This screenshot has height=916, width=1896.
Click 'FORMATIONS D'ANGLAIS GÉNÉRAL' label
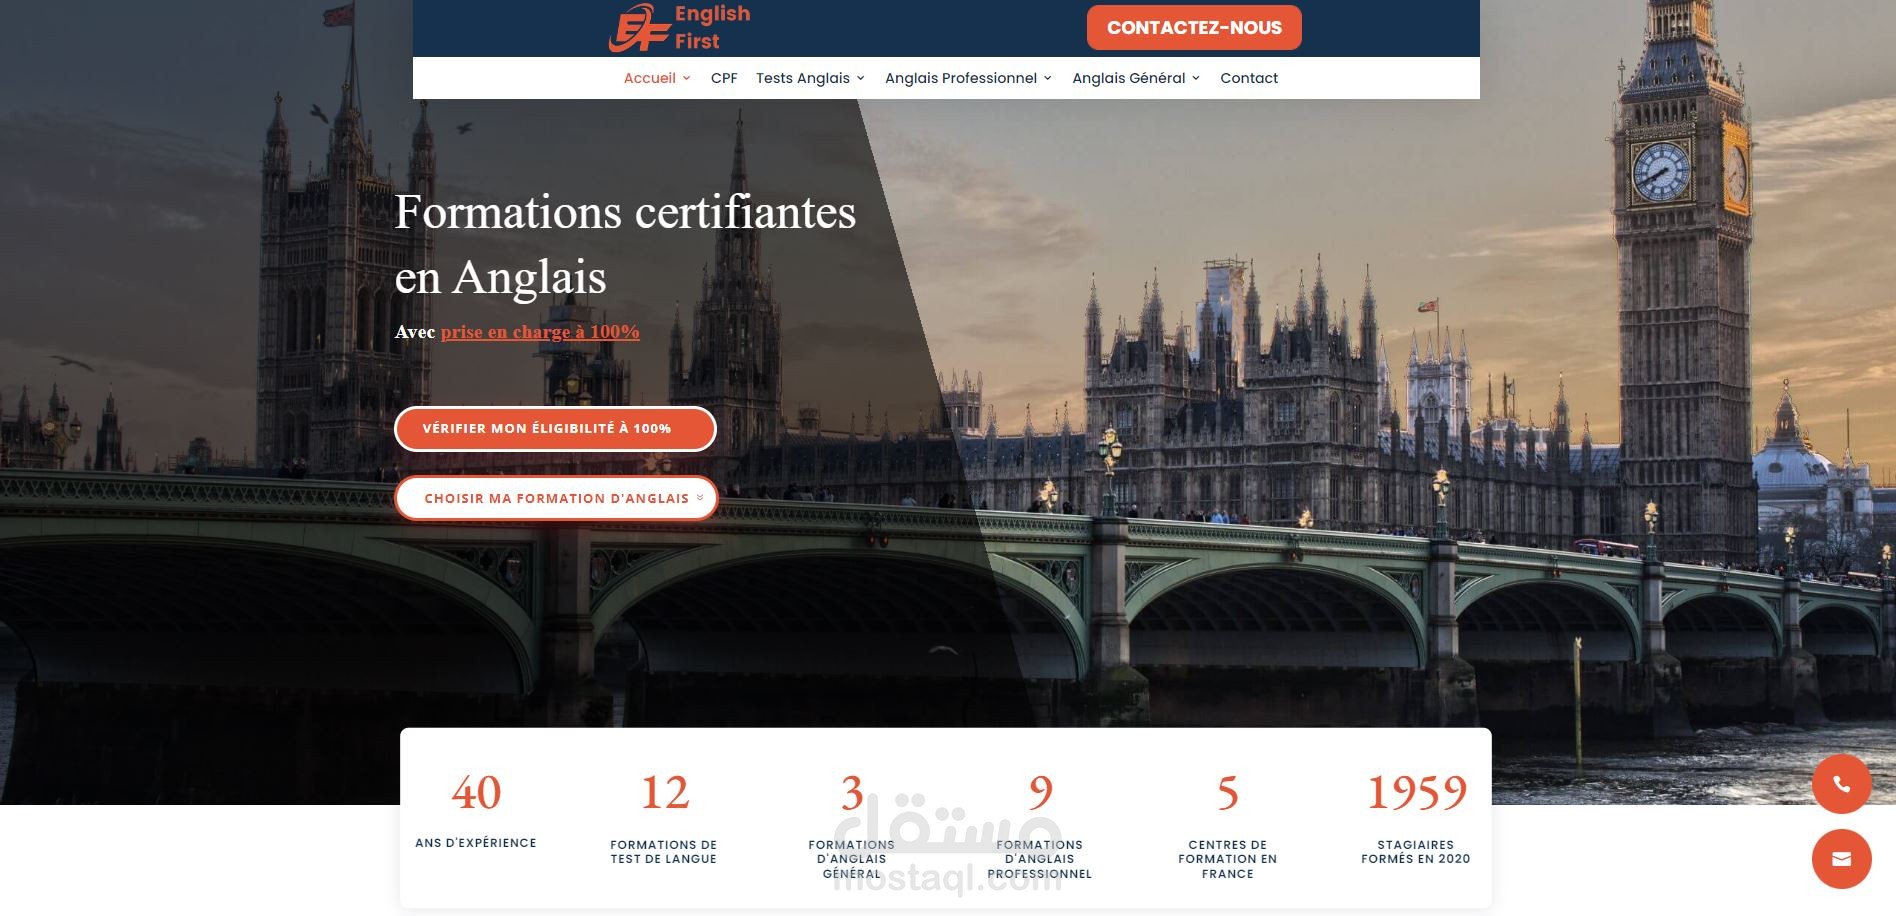coord(852,859)
